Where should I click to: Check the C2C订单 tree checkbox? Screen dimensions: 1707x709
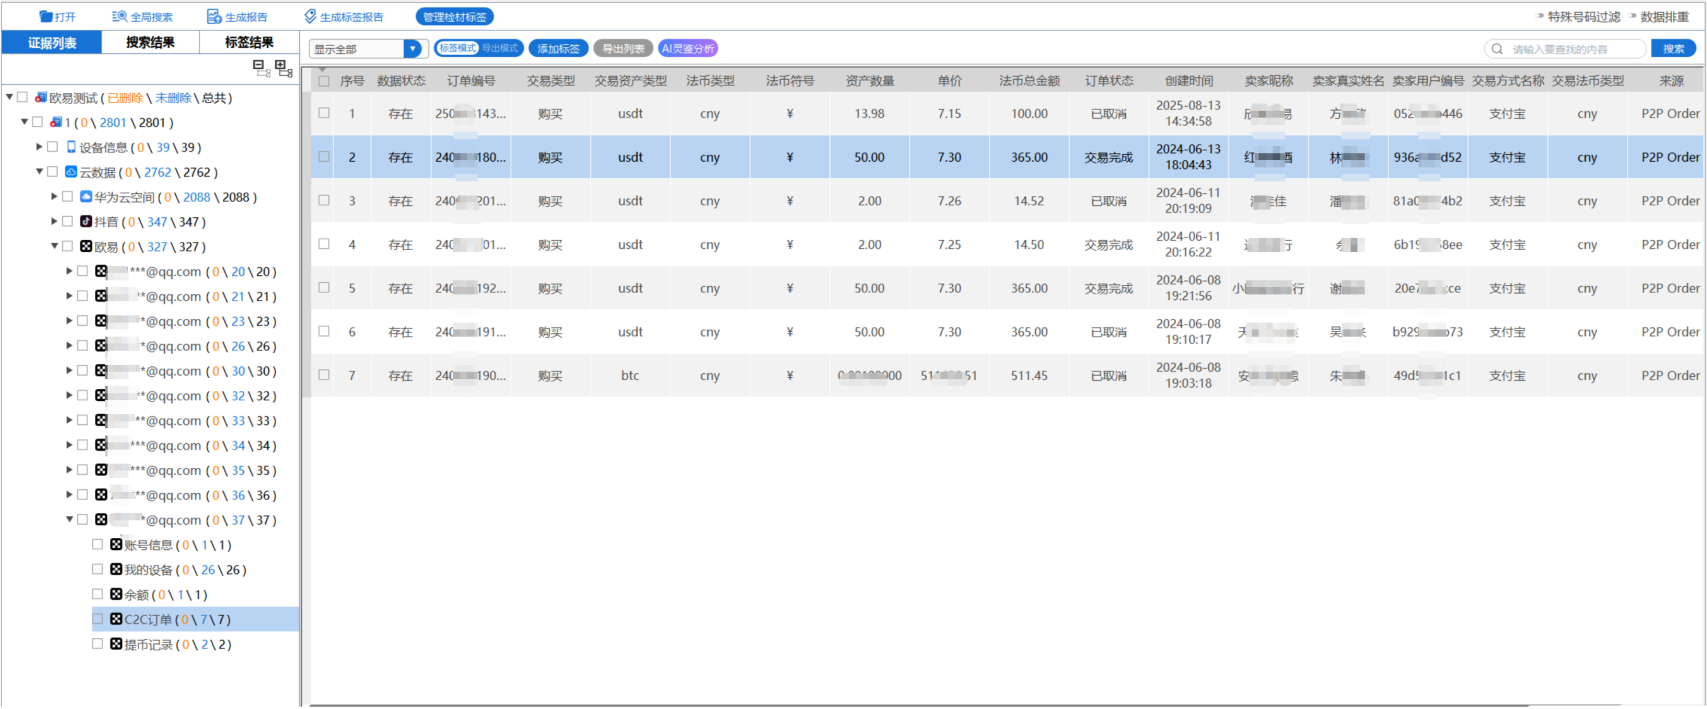98,619
